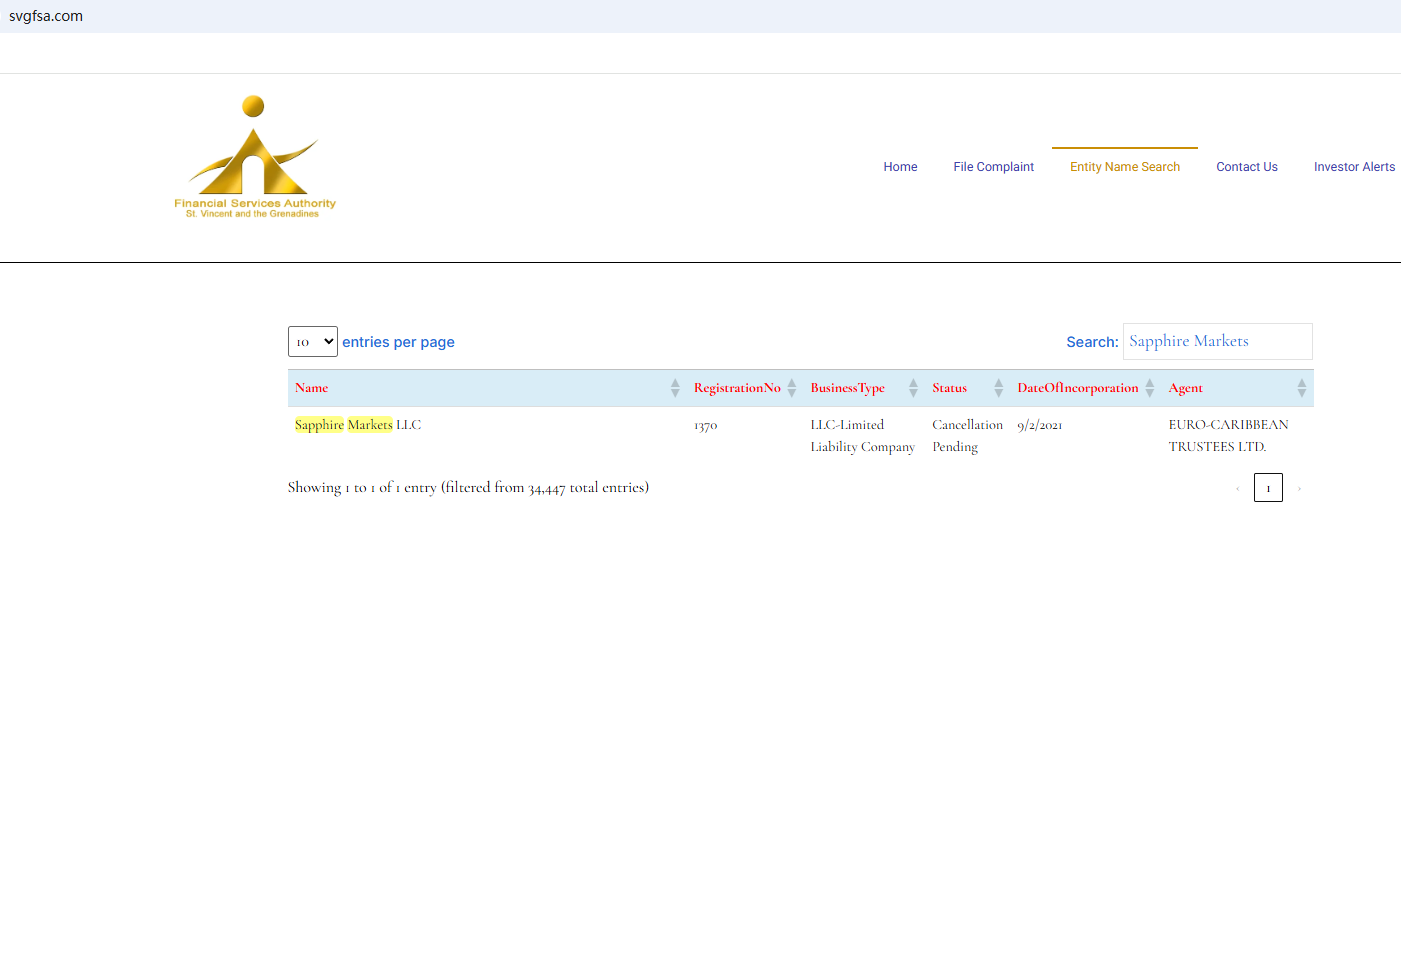Image resolution: width=1401 pixels, height=968 pixels.
Task: Click the Financial Services Authority logo
Action: [254, 157]
